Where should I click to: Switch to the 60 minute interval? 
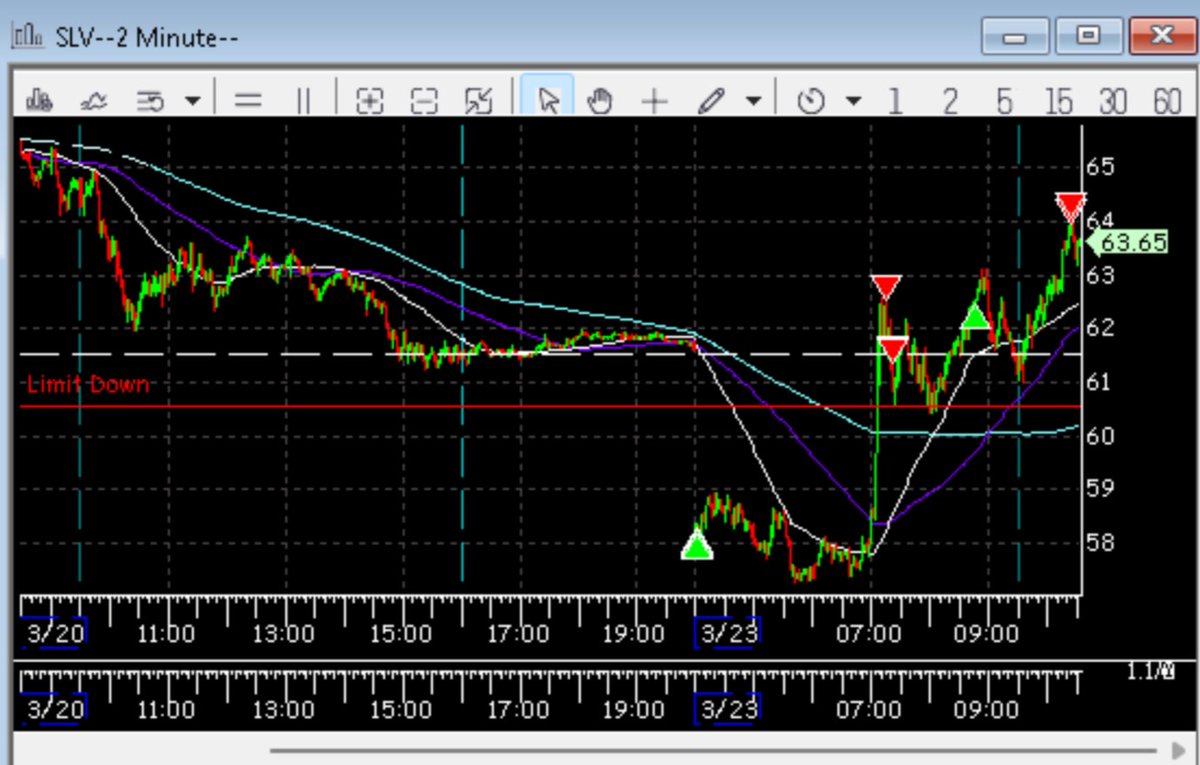(x=1167, y=100)
